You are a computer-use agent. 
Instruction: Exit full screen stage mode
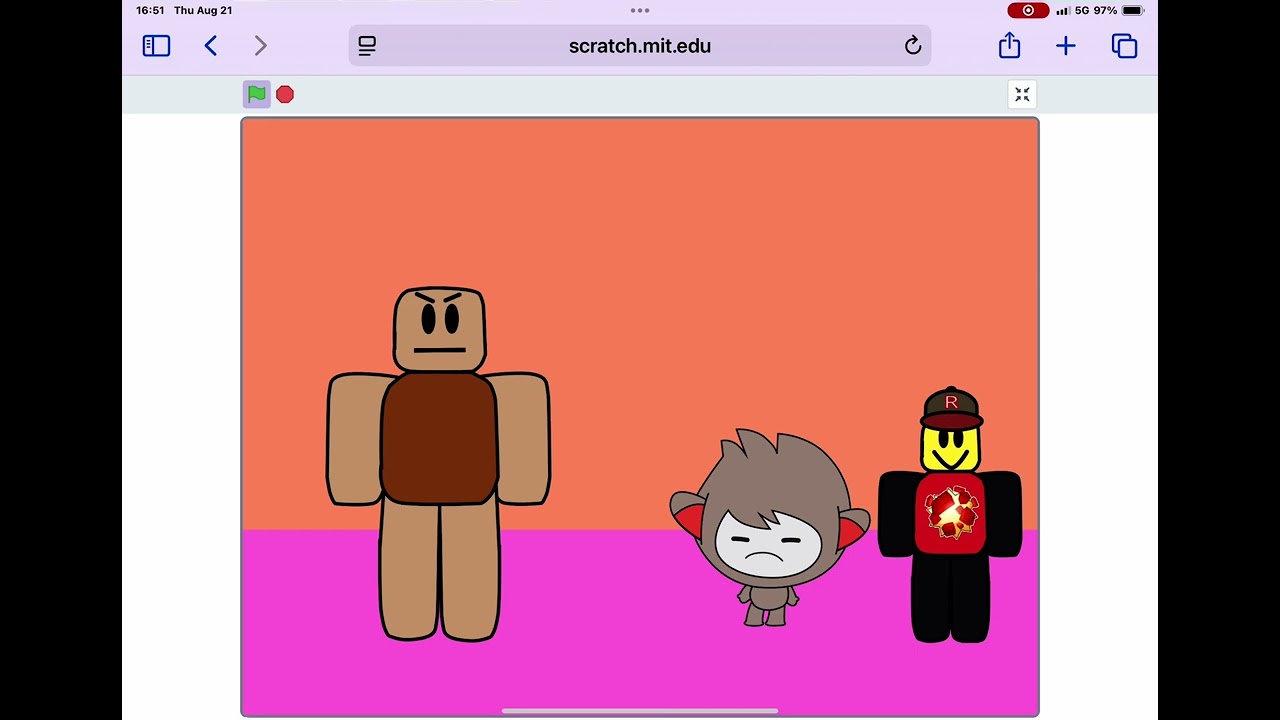(1022, 94)
